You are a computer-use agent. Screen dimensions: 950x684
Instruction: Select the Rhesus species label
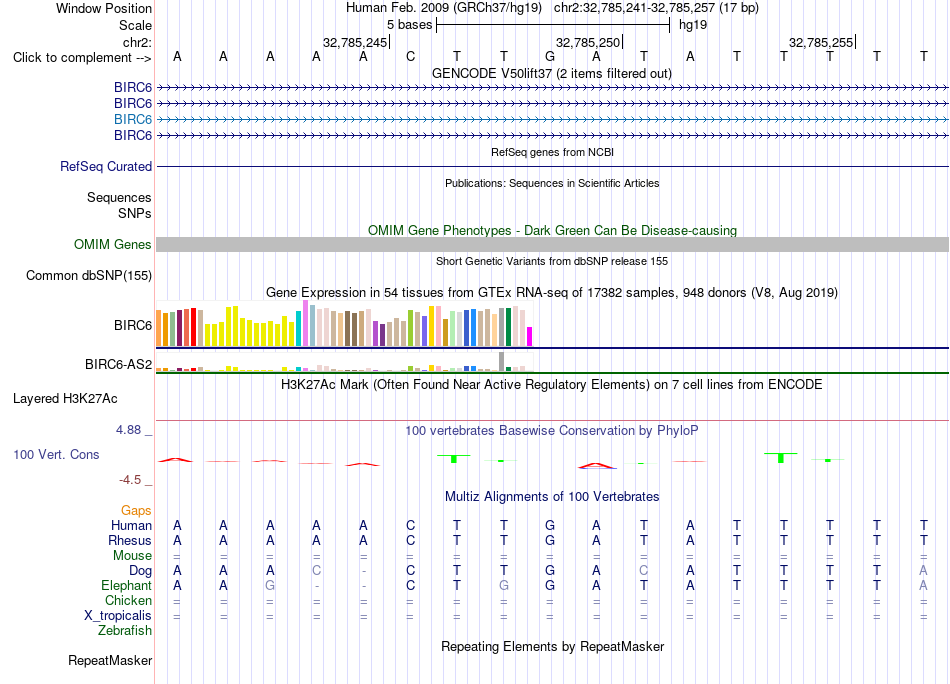point(130,540)
